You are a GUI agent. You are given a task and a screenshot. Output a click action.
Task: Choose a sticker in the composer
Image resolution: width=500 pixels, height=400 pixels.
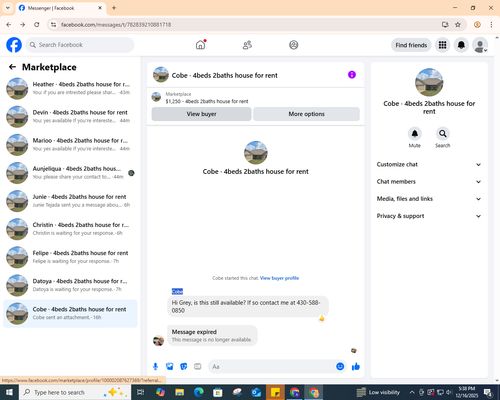[184, 367]
